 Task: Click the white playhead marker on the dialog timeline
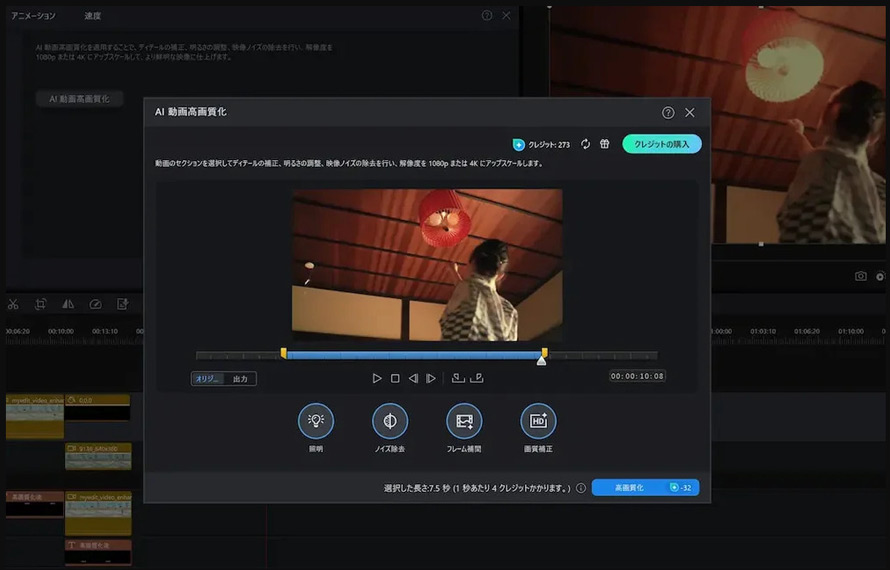[x=541, y=361]
